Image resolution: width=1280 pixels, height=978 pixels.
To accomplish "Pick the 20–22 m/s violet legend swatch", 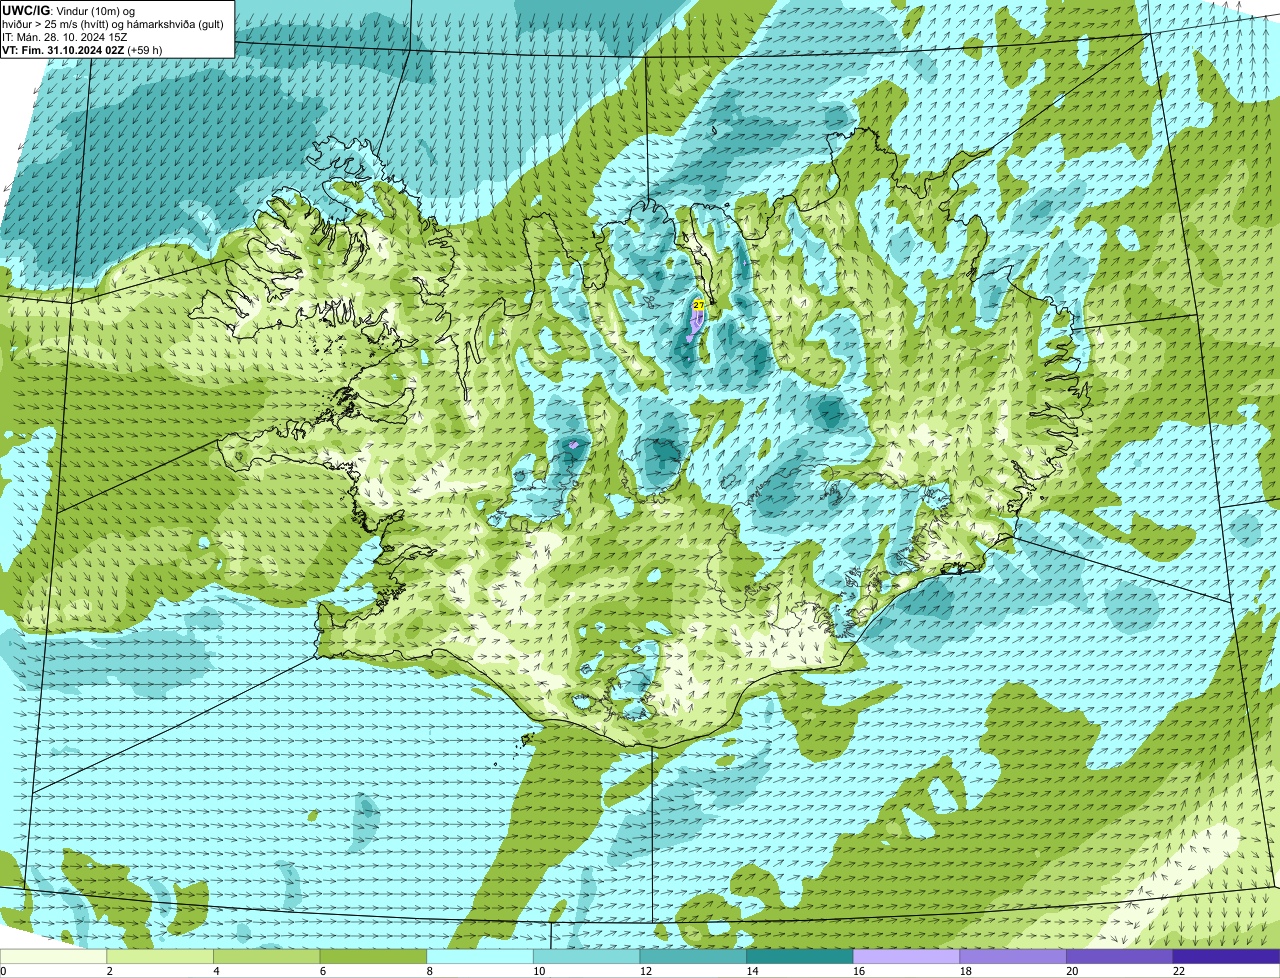I will pos(1120,956).
